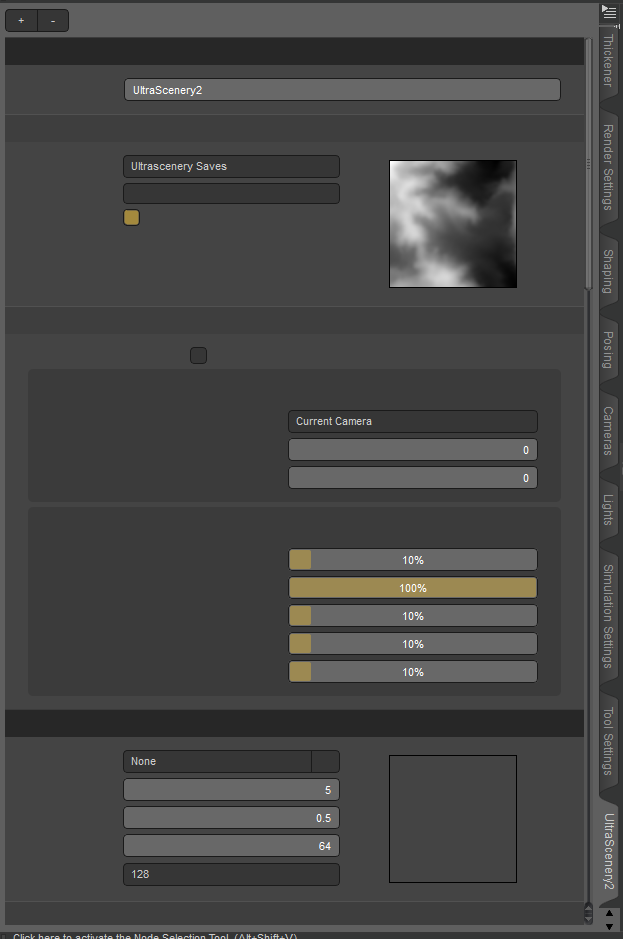Toggle the gold checkbox under Ultrascenery Saves

point(132,217)
